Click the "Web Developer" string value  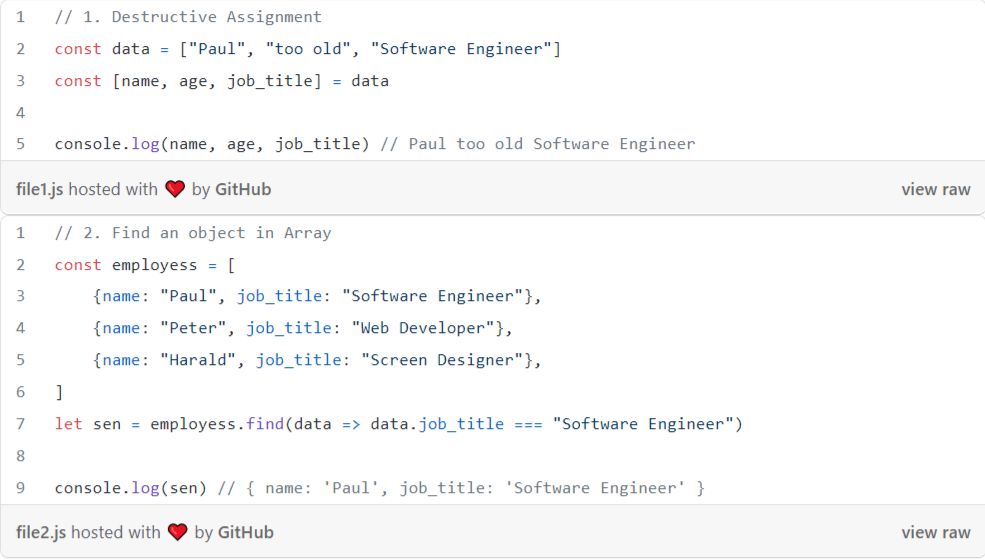click(x=423, y=328)
